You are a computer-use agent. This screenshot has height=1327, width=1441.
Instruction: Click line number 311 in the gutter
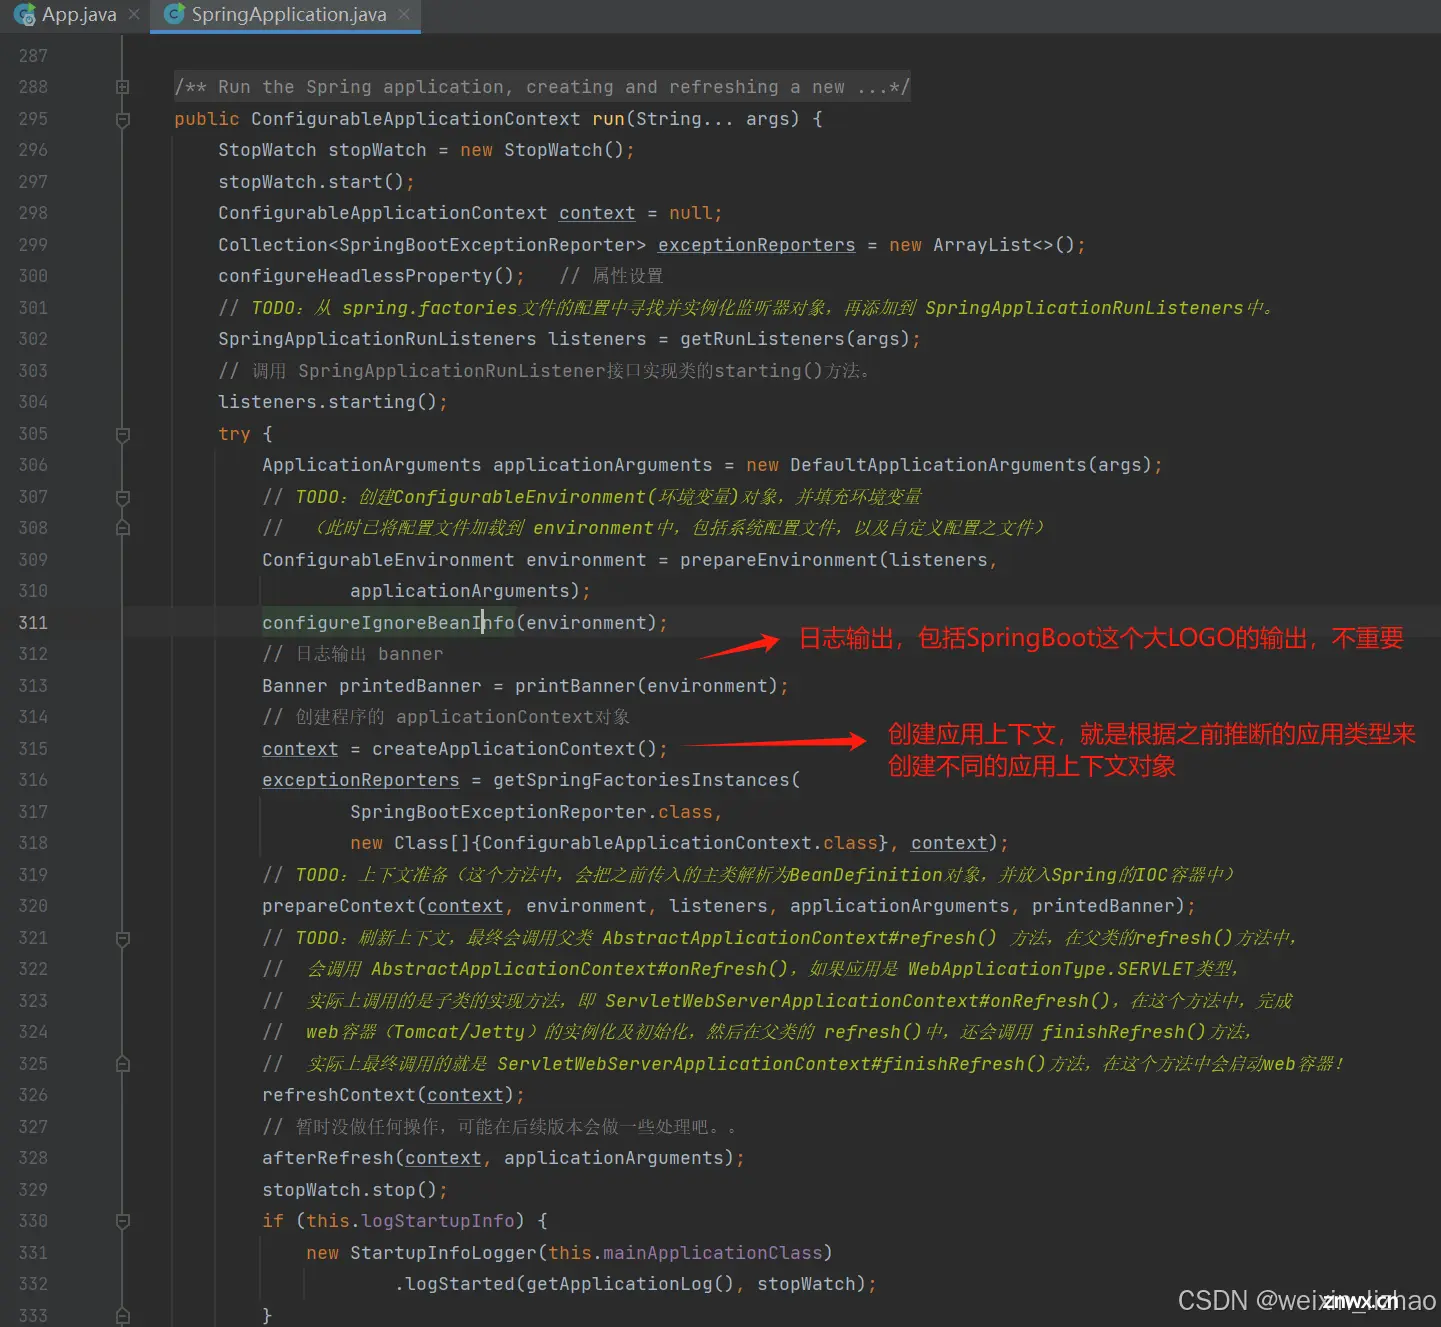click(x=33, y=623)
